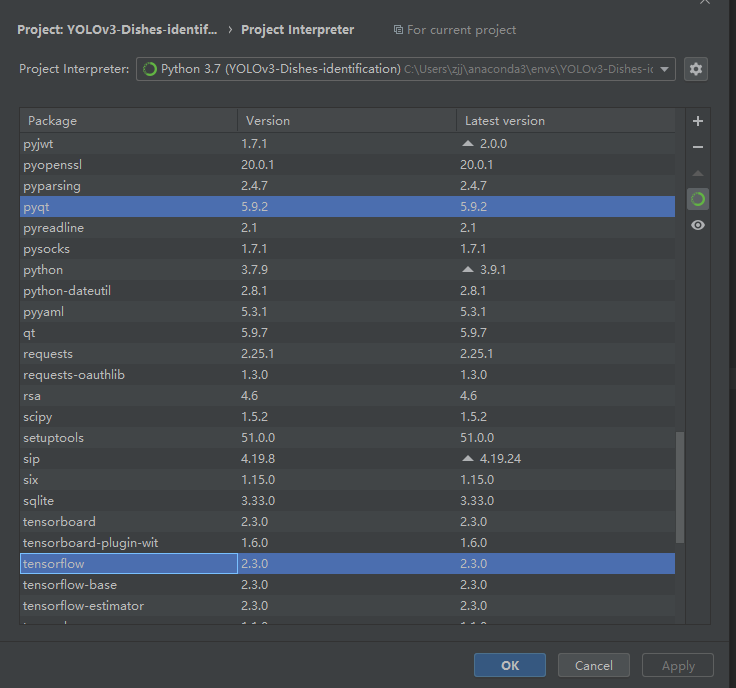Click the dialog close X button
736x688 pixels.
(x=705, y=2)
